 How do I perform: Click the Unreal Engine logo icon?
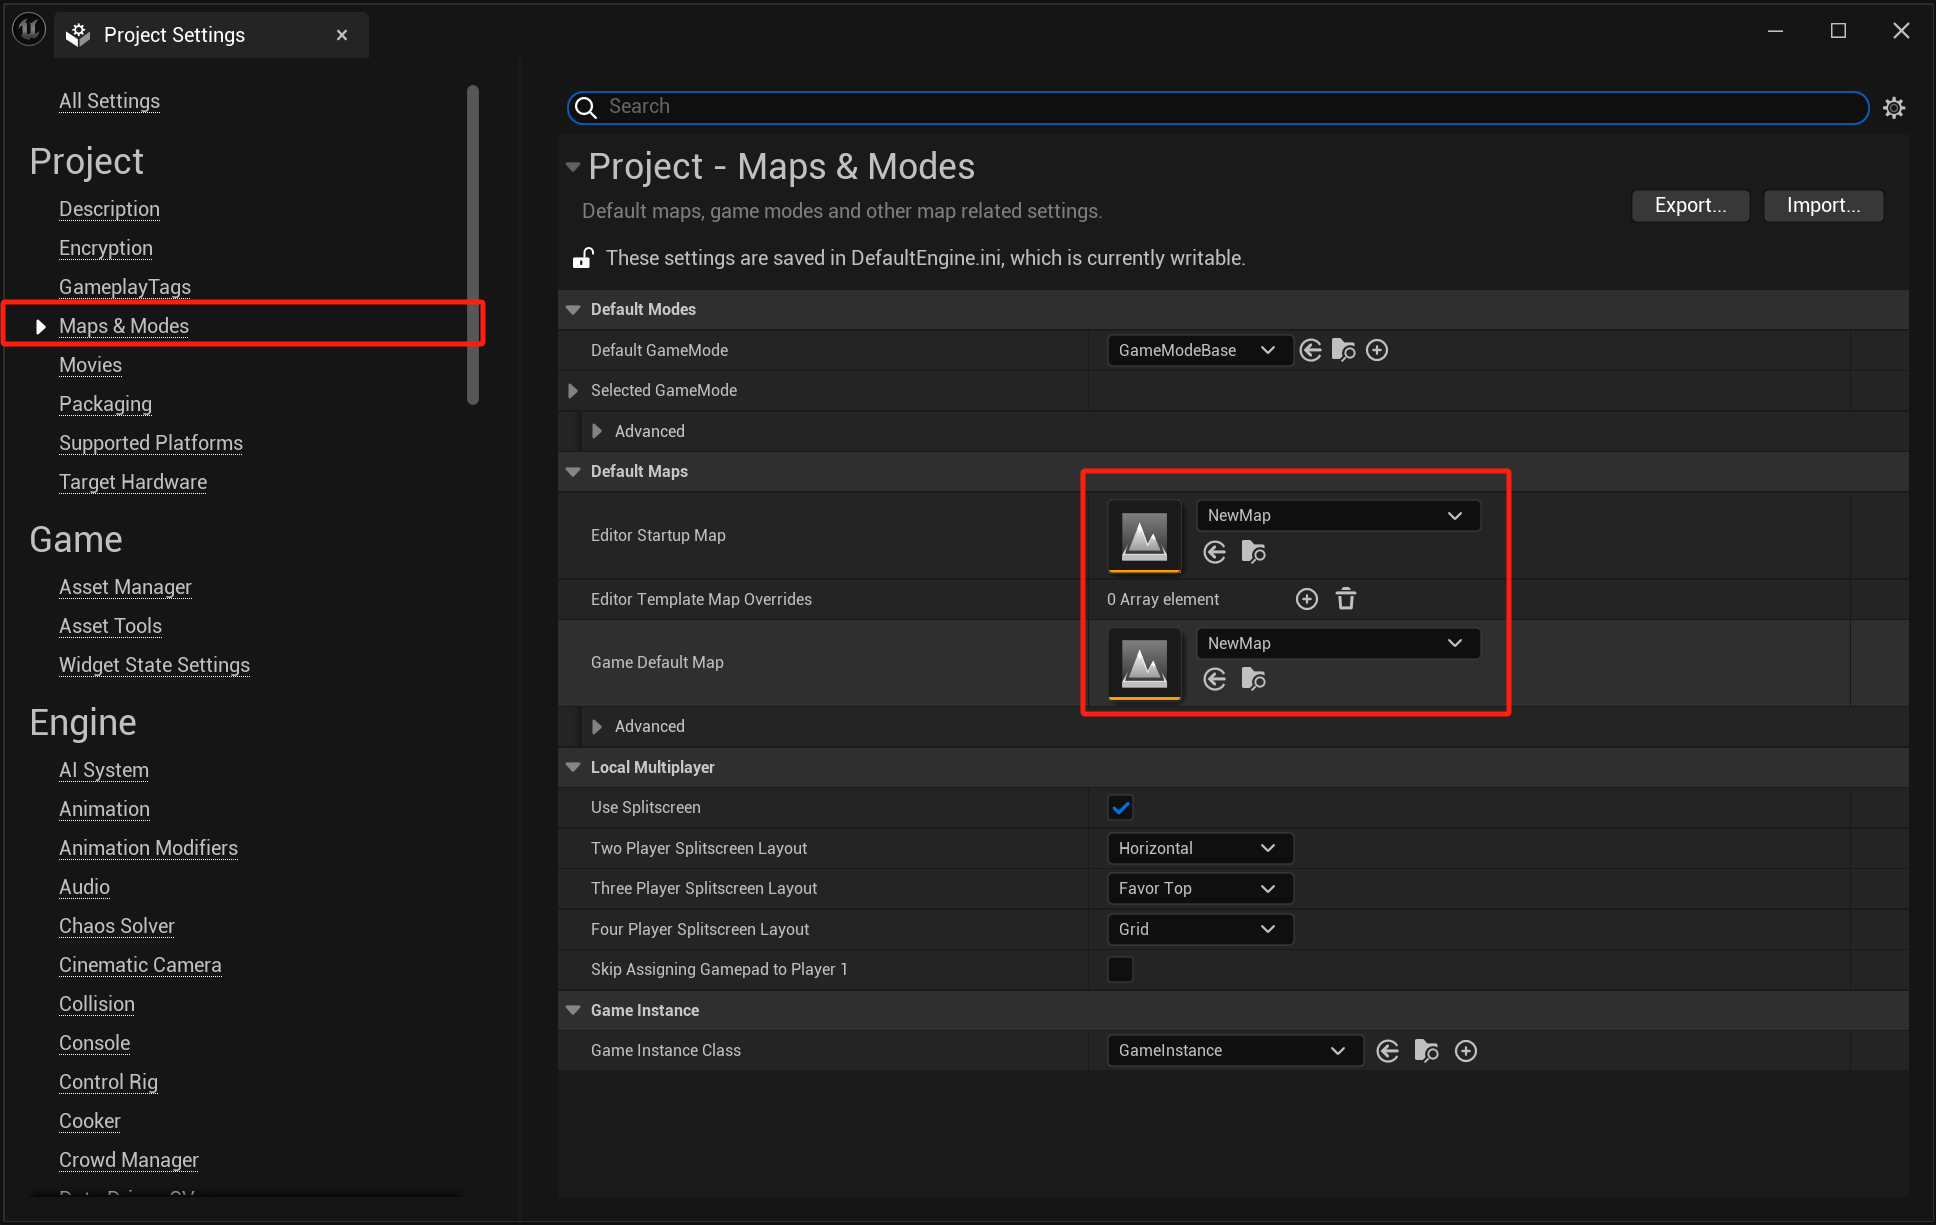point(29,30)
